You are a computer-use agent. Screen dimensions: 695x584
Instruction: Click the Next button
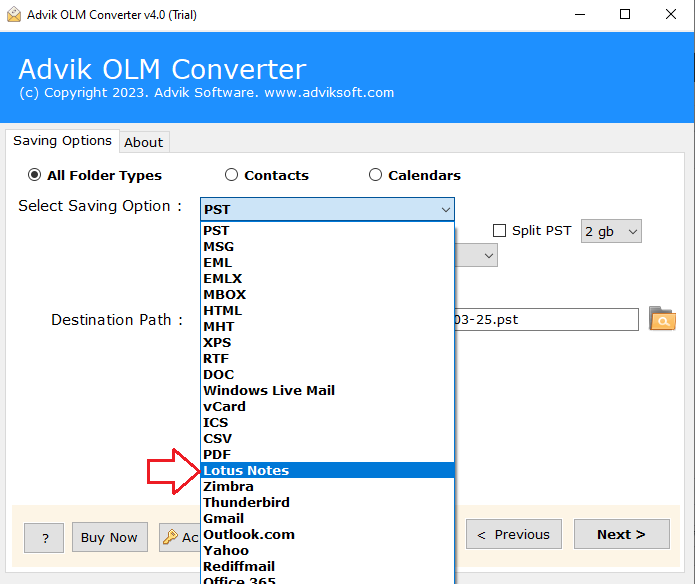[621, 534]
